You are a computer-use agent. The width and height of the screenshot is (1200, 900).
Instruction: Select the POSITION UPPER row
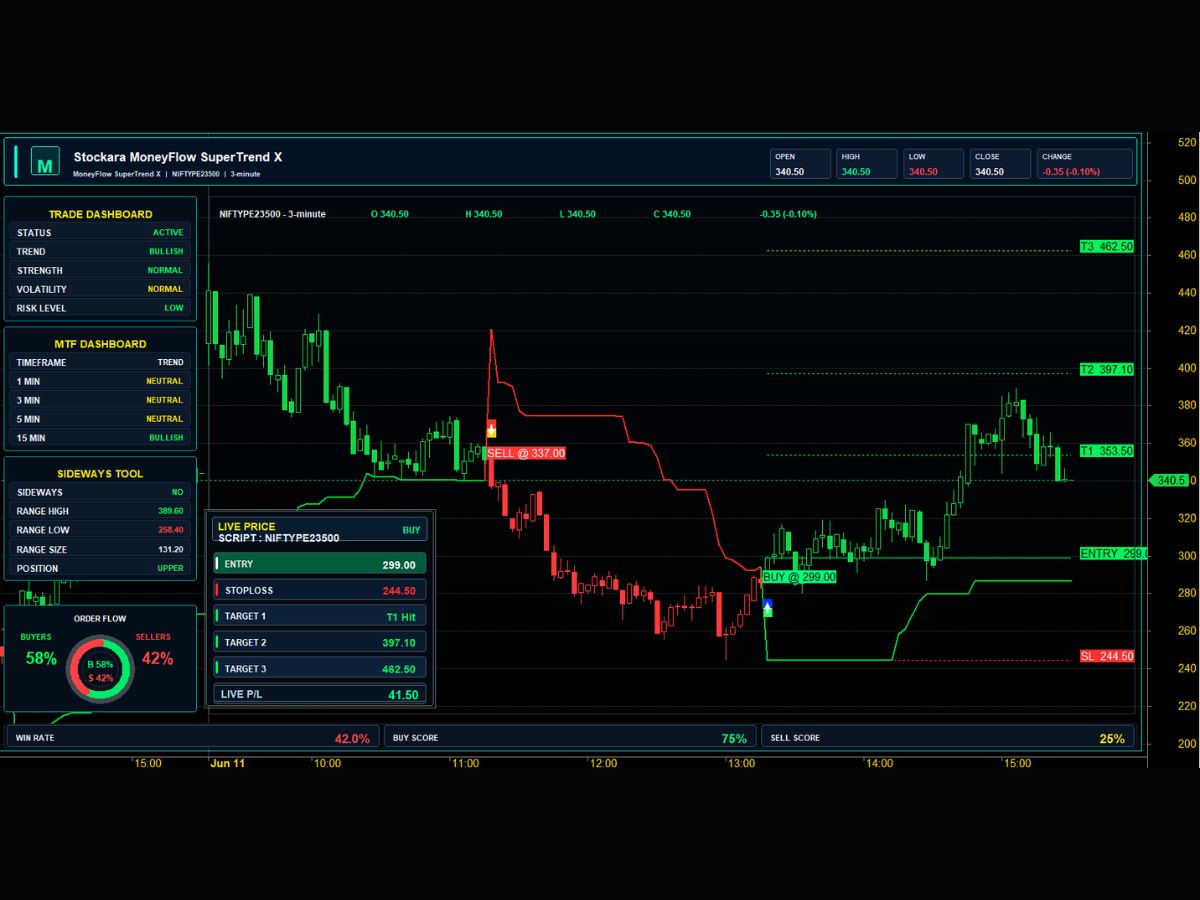100,568
